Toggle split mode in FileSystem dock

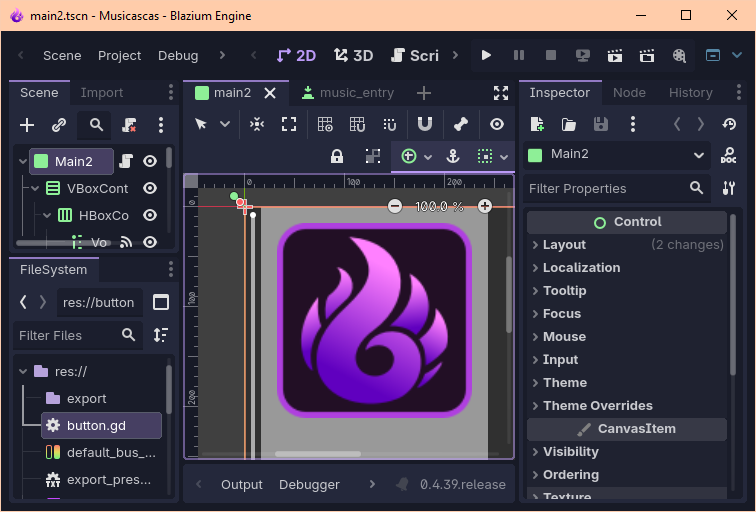(x=161, y=302)
